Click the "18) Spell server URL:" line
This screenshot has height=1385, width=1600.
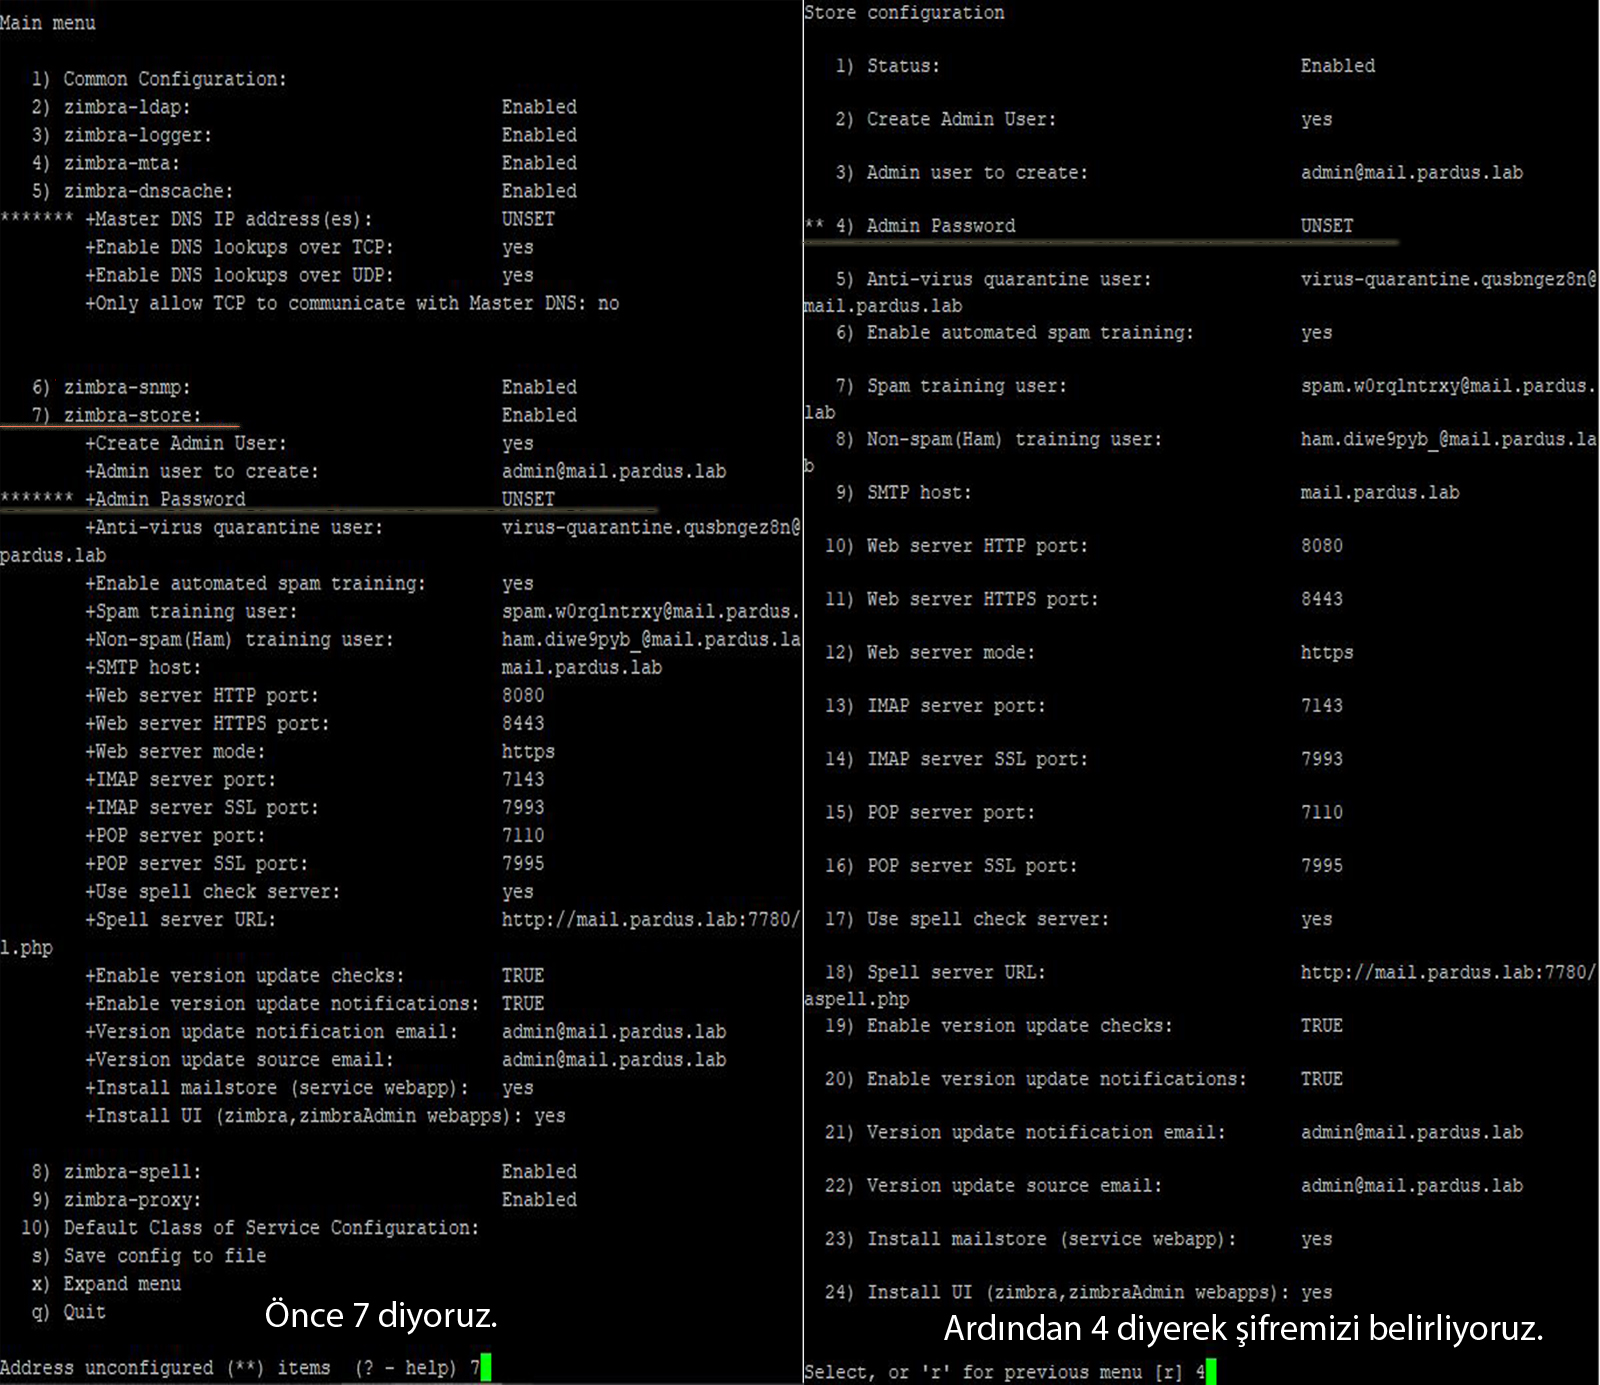point(935,972)
